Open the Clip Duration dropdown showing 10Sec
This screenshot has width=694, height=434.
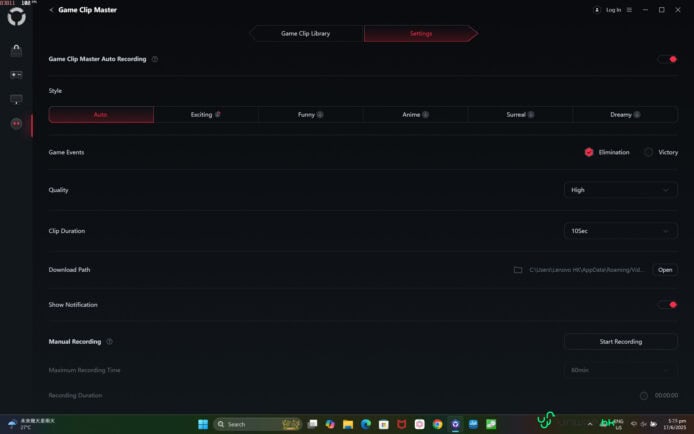pos(621,231)
